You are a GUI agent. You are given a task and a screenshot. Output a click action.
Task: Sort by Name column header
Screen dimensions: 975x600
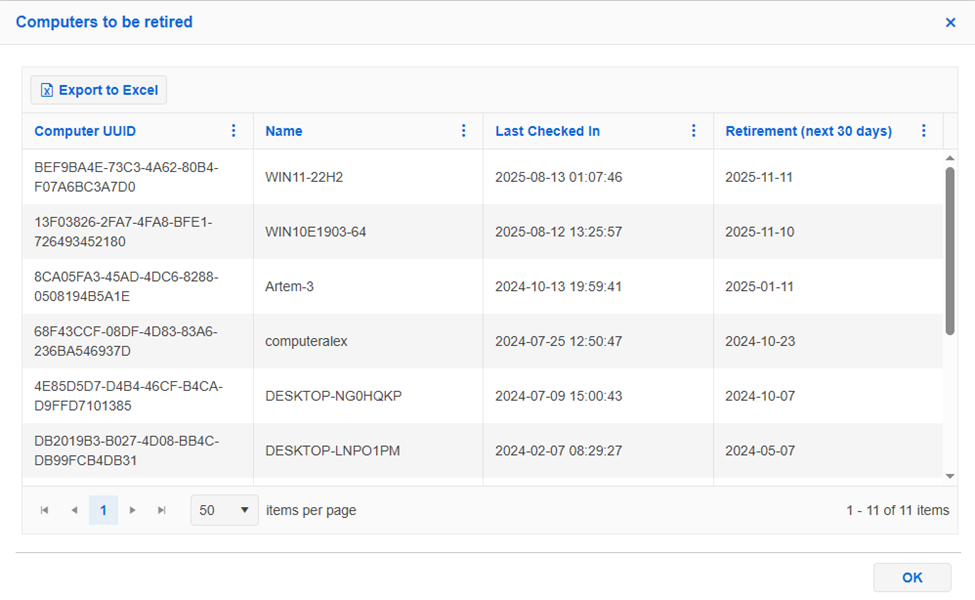tap(284, 131)
